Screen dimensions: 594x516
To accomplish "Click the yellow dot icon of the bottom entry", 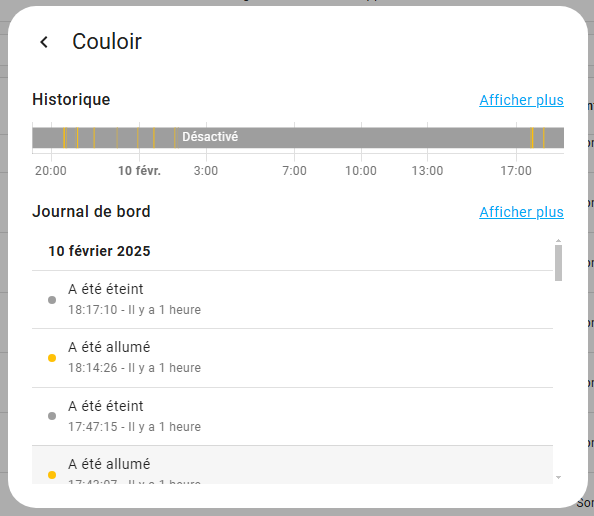I will pos(52,475).
